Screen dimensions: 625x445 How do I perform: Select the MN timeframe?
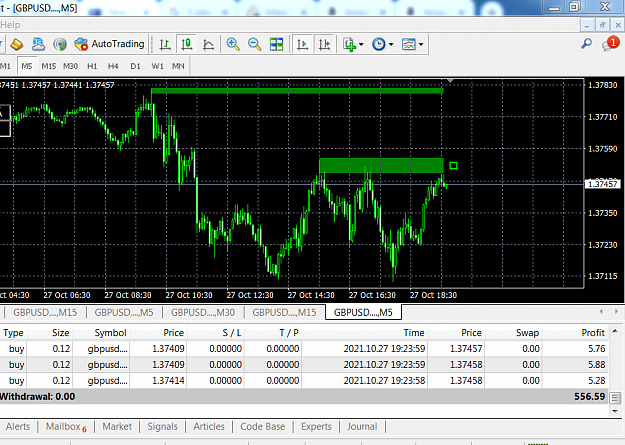pos(178,66)
